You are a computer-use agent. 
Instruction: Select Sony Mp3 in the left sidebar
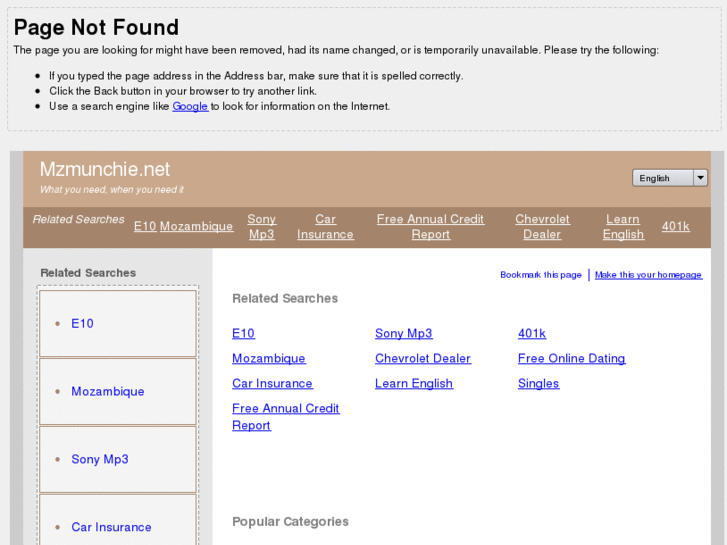pyautogui.click(x=99, y=459)
